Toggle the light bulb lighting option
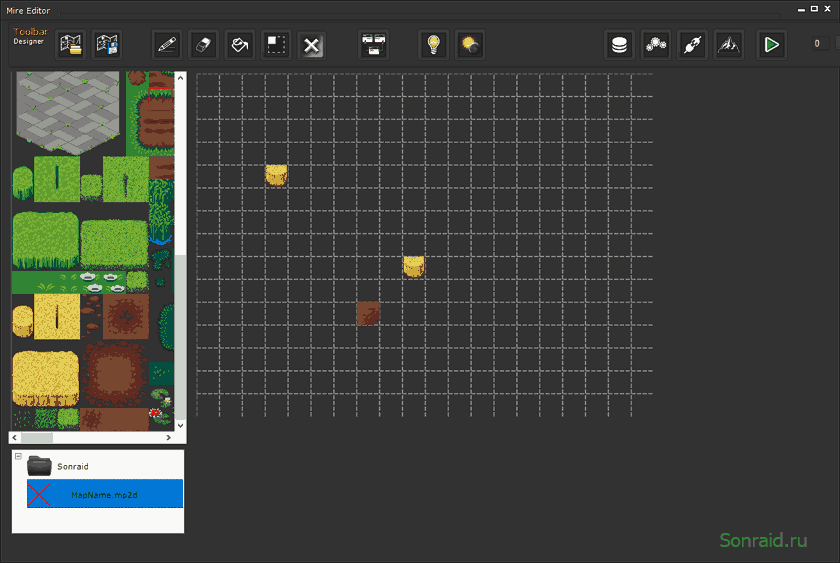840x563 pixels. tap(433, 44)
